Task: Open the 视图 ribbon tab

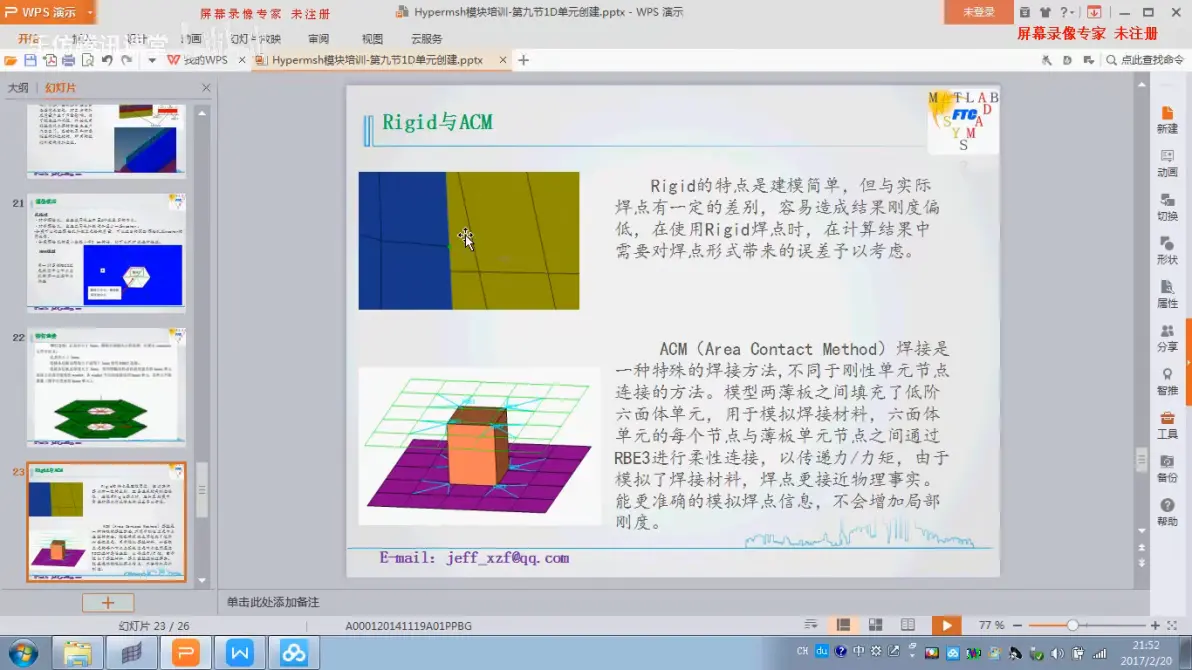Action: point(372,39)
